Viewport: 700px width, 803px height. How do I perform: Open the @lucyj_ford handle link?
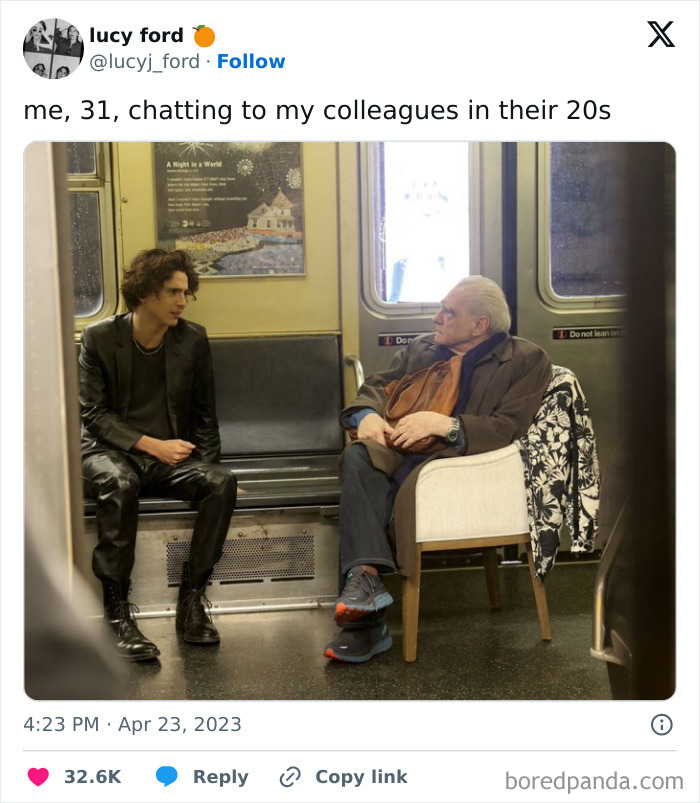point(144,61)
